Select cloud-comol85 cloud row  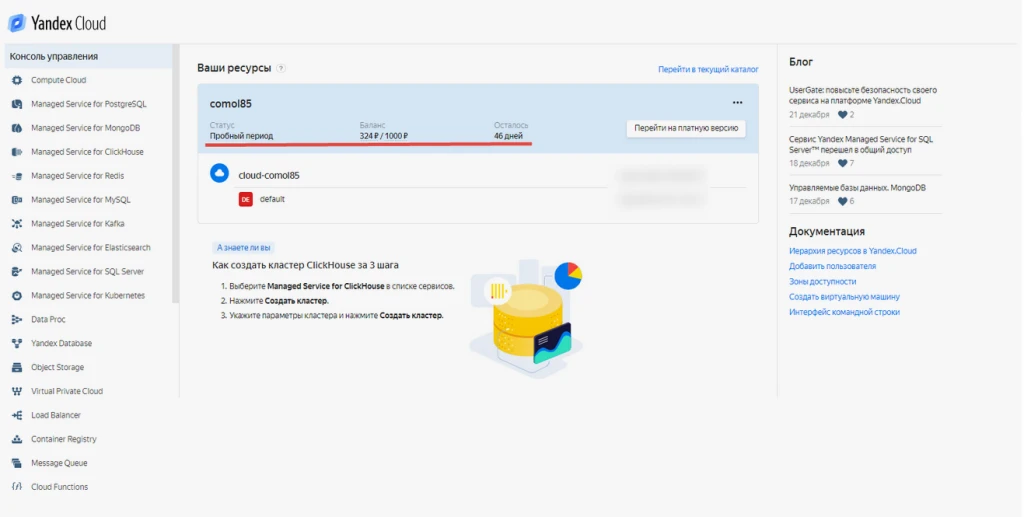point(478,174)
